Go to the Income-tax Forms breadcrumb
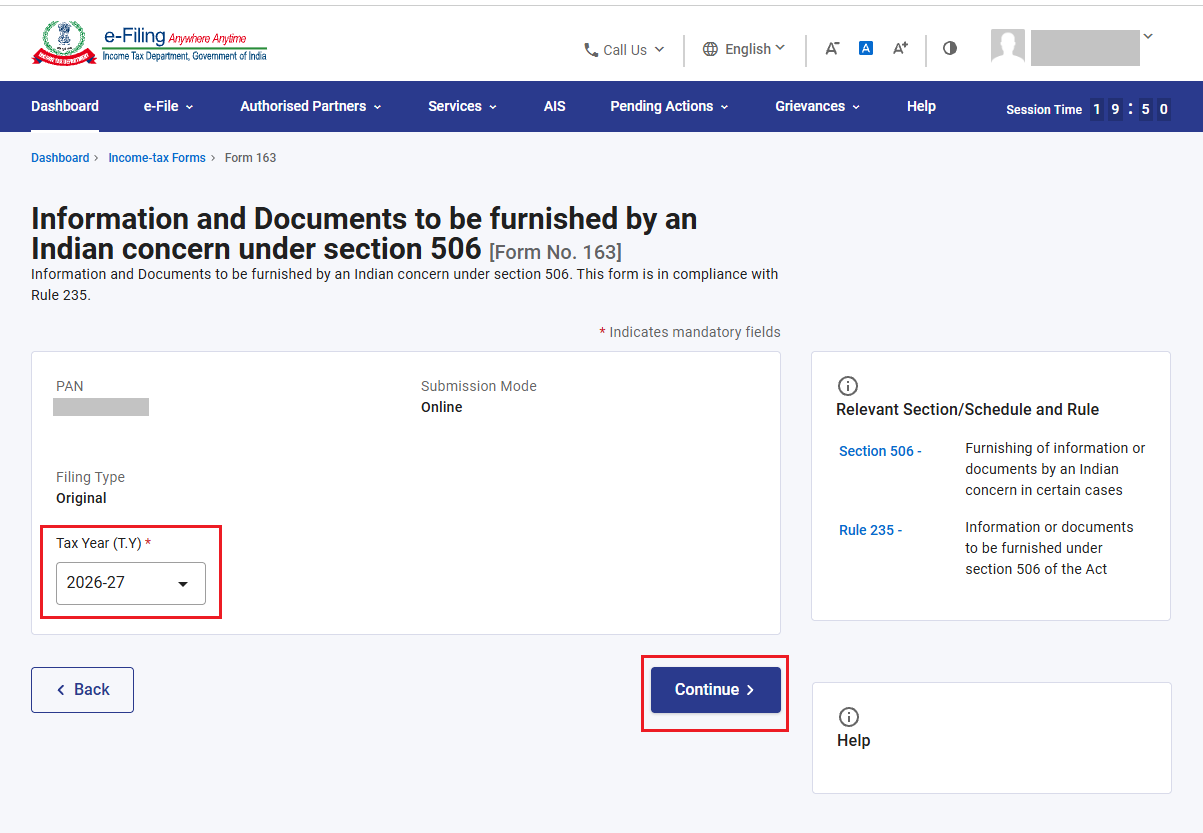 157,158
